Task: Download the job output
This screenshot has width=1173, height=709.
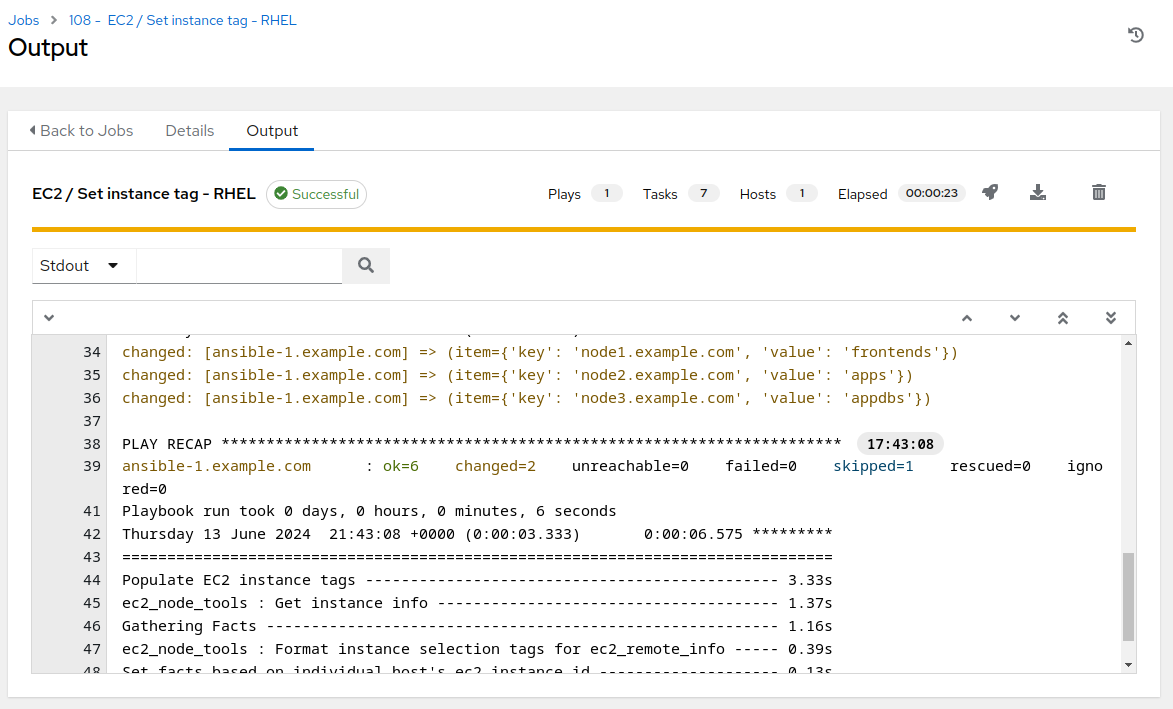Action: (1038, 193)
